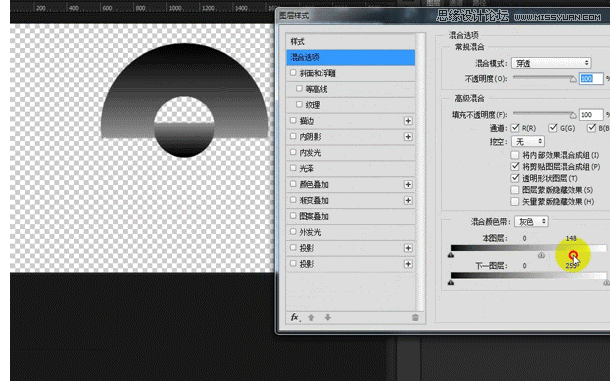Open the 混合颜色带 dropdown showing 灰色
The width and height of the screenshot is (611, 383).
click(532, 222)
